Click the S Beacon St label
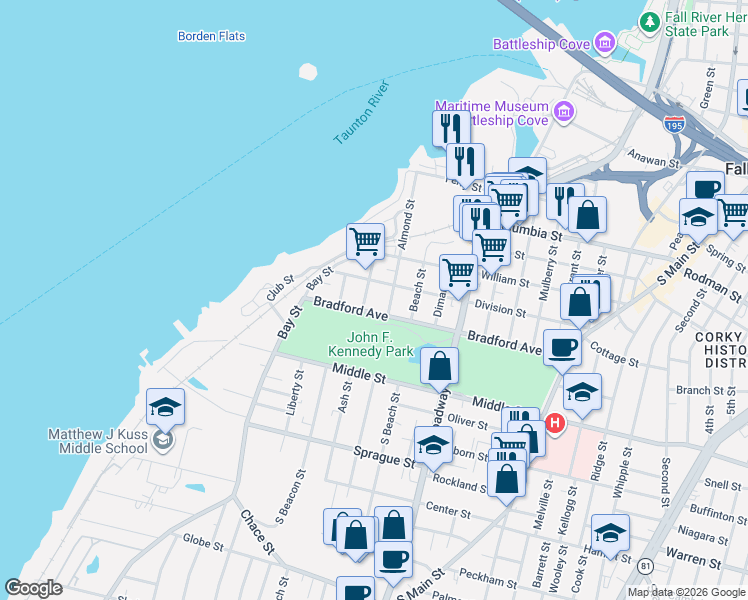 click(291, 497)
